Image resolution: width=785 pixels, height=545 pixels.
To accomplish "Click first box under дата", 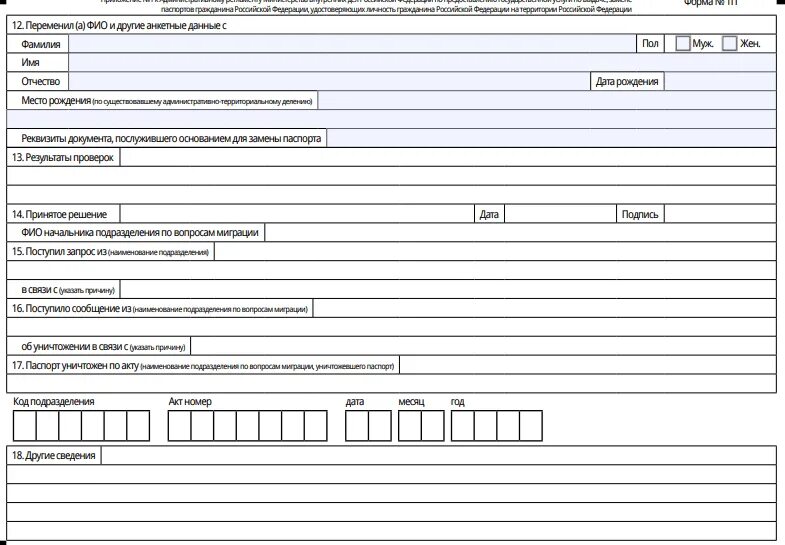I will (x=357, y=426).
